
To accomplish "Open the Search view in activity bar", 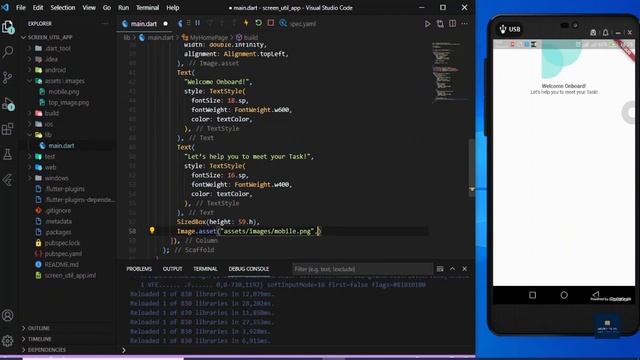I will pyautogui.click(x=8, y=52).
